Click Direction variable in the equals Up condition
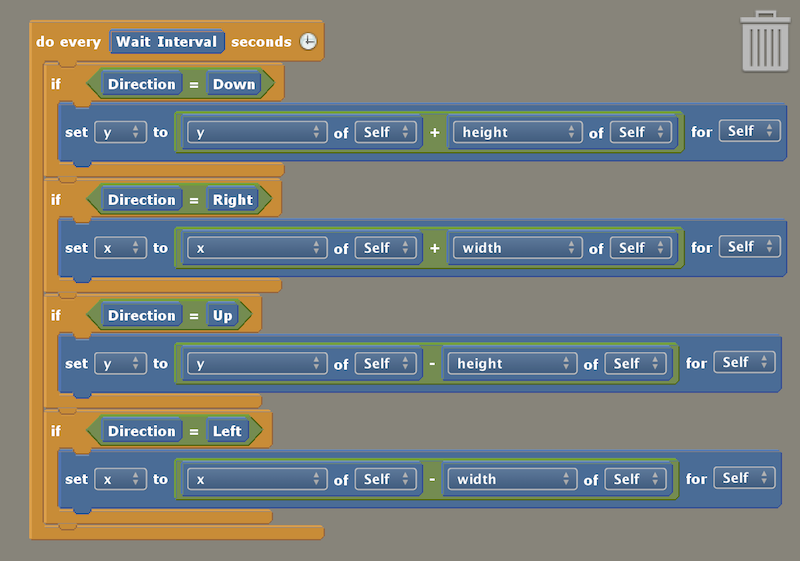 pos(141,316)
